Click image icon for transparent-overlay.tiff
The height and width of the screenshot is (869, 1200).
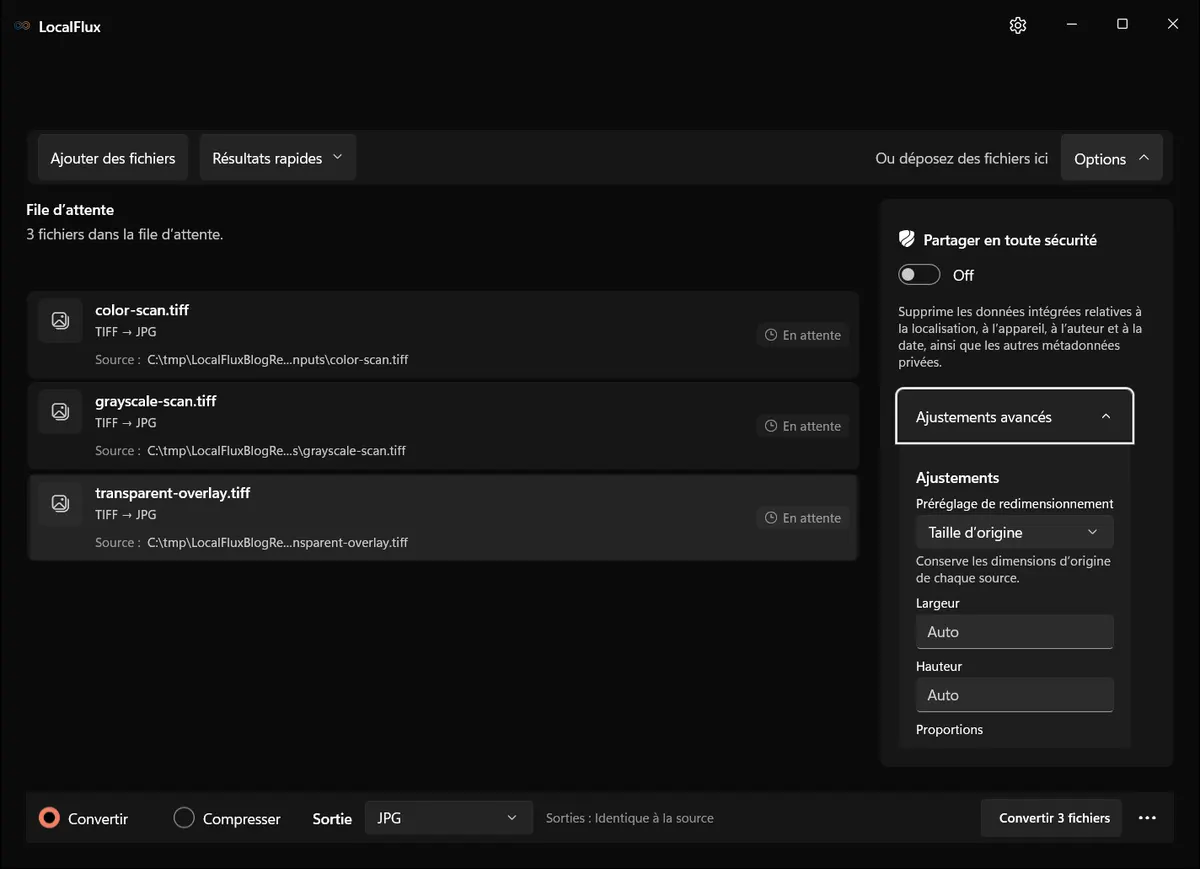click(60, 503)
